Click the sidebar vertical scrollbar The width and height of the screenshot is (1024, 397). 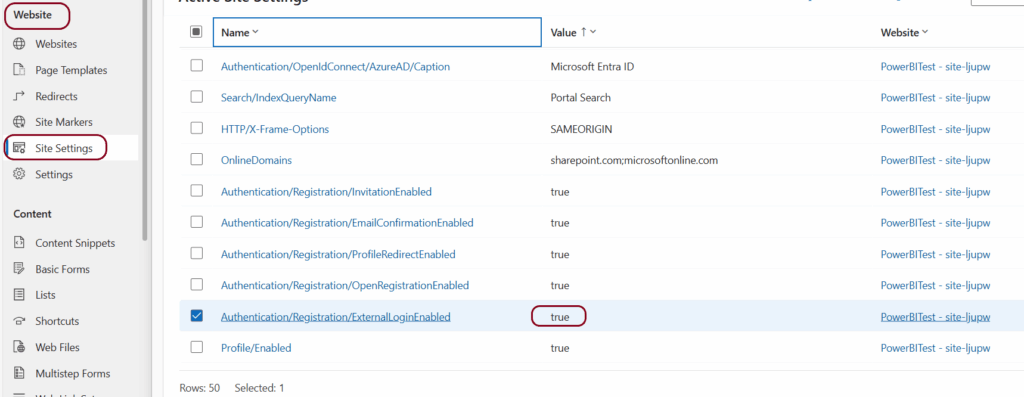tap(145, 121)
